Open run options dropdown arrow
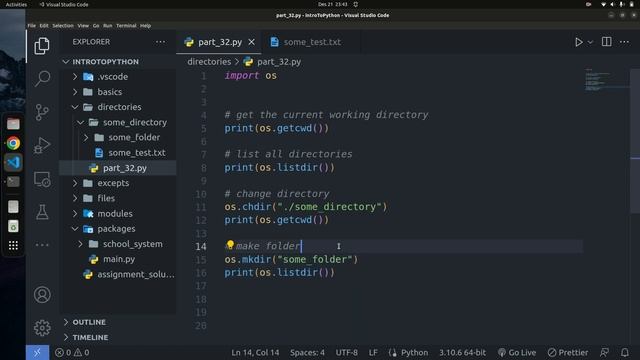This screenshot has width=640, height=360. pos(590,42)
